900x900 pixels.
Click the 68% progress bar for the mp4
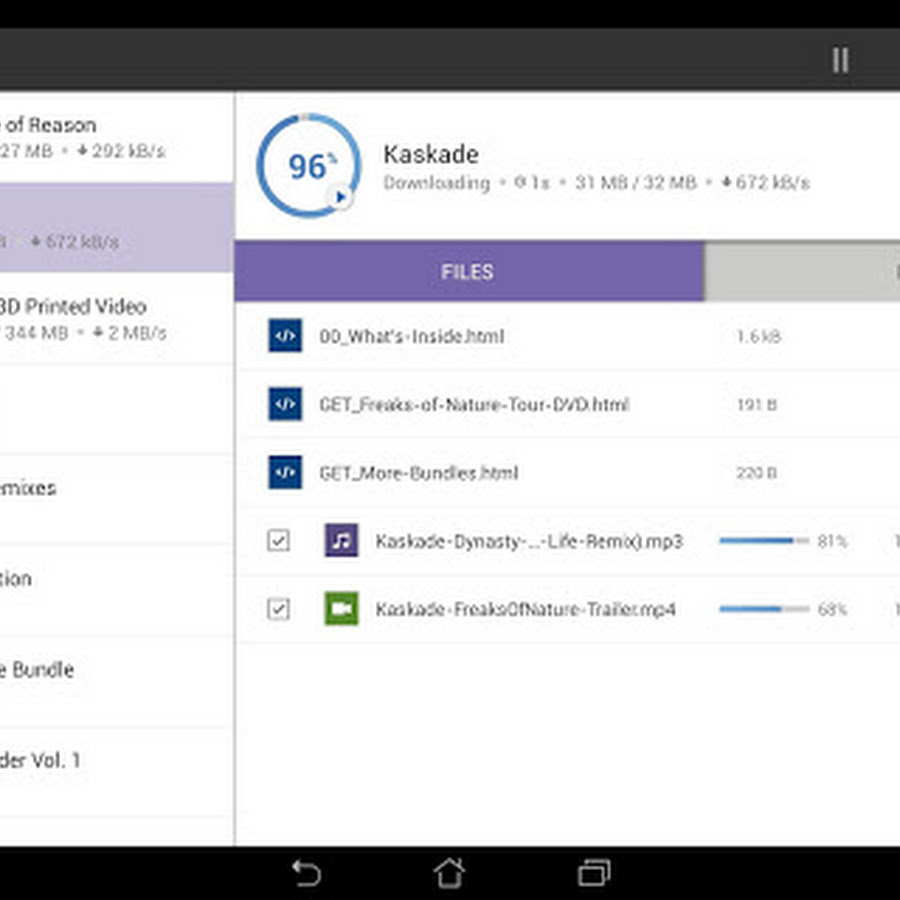[764, 609]
